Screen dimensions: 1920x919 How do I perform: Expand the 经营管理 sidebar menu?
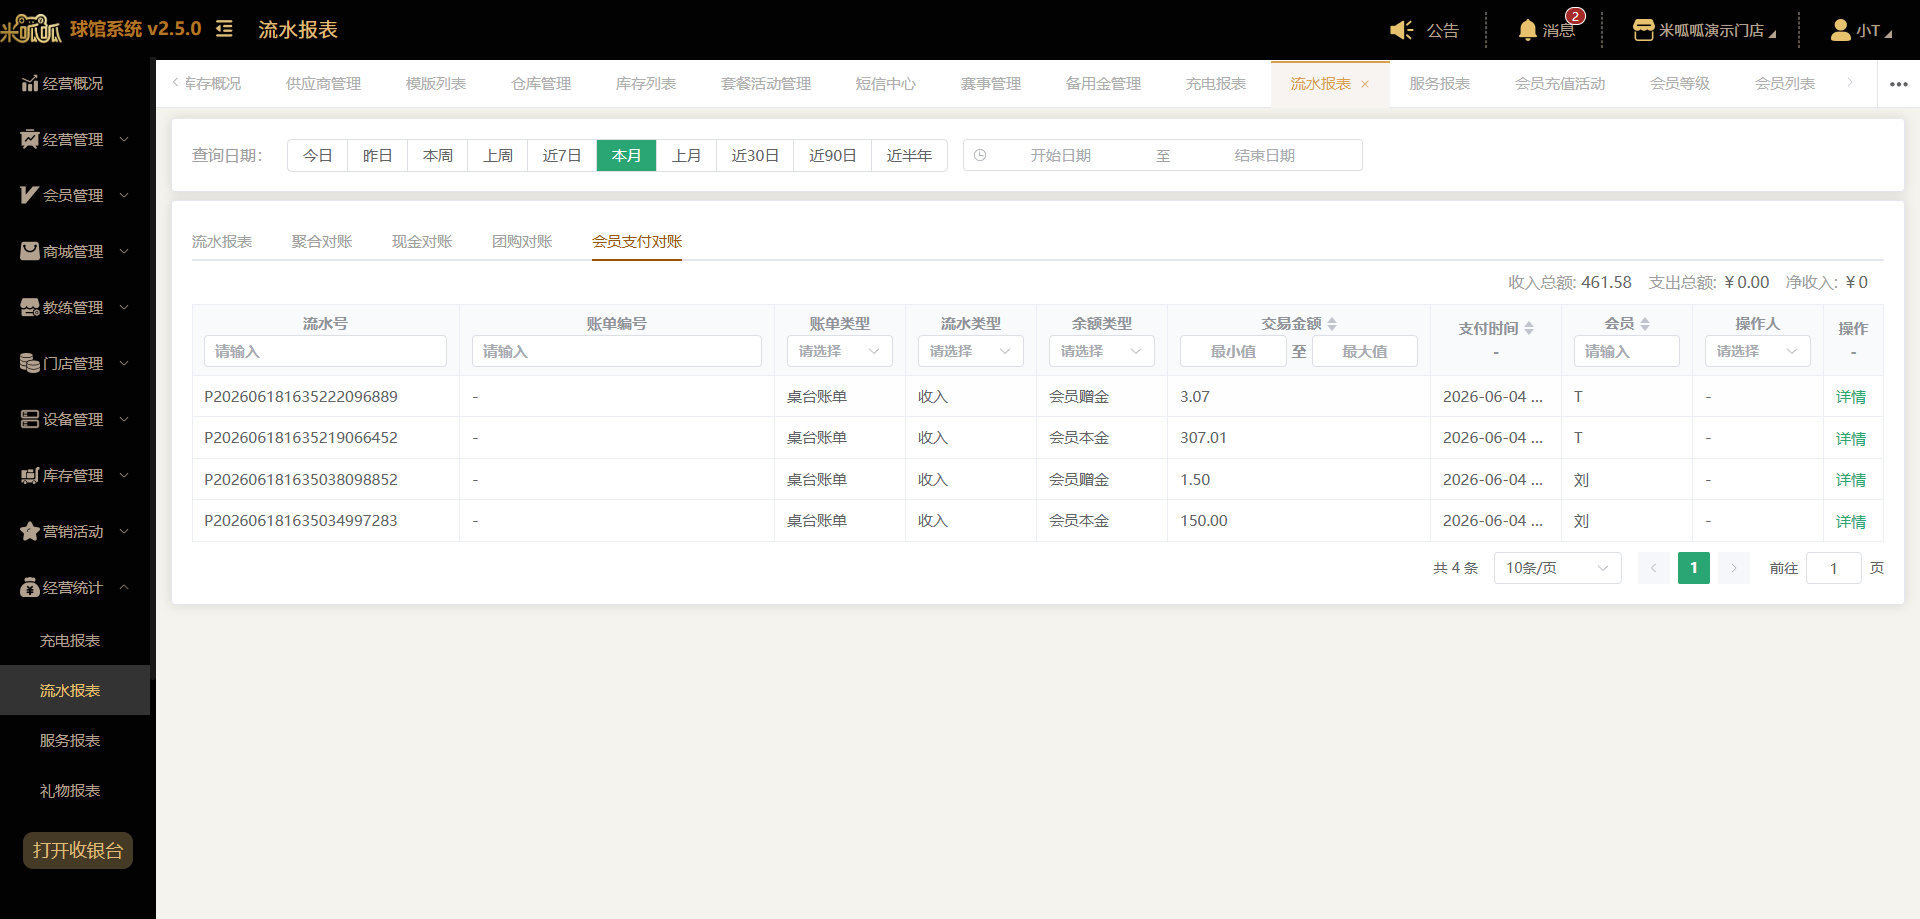[75, 139]
